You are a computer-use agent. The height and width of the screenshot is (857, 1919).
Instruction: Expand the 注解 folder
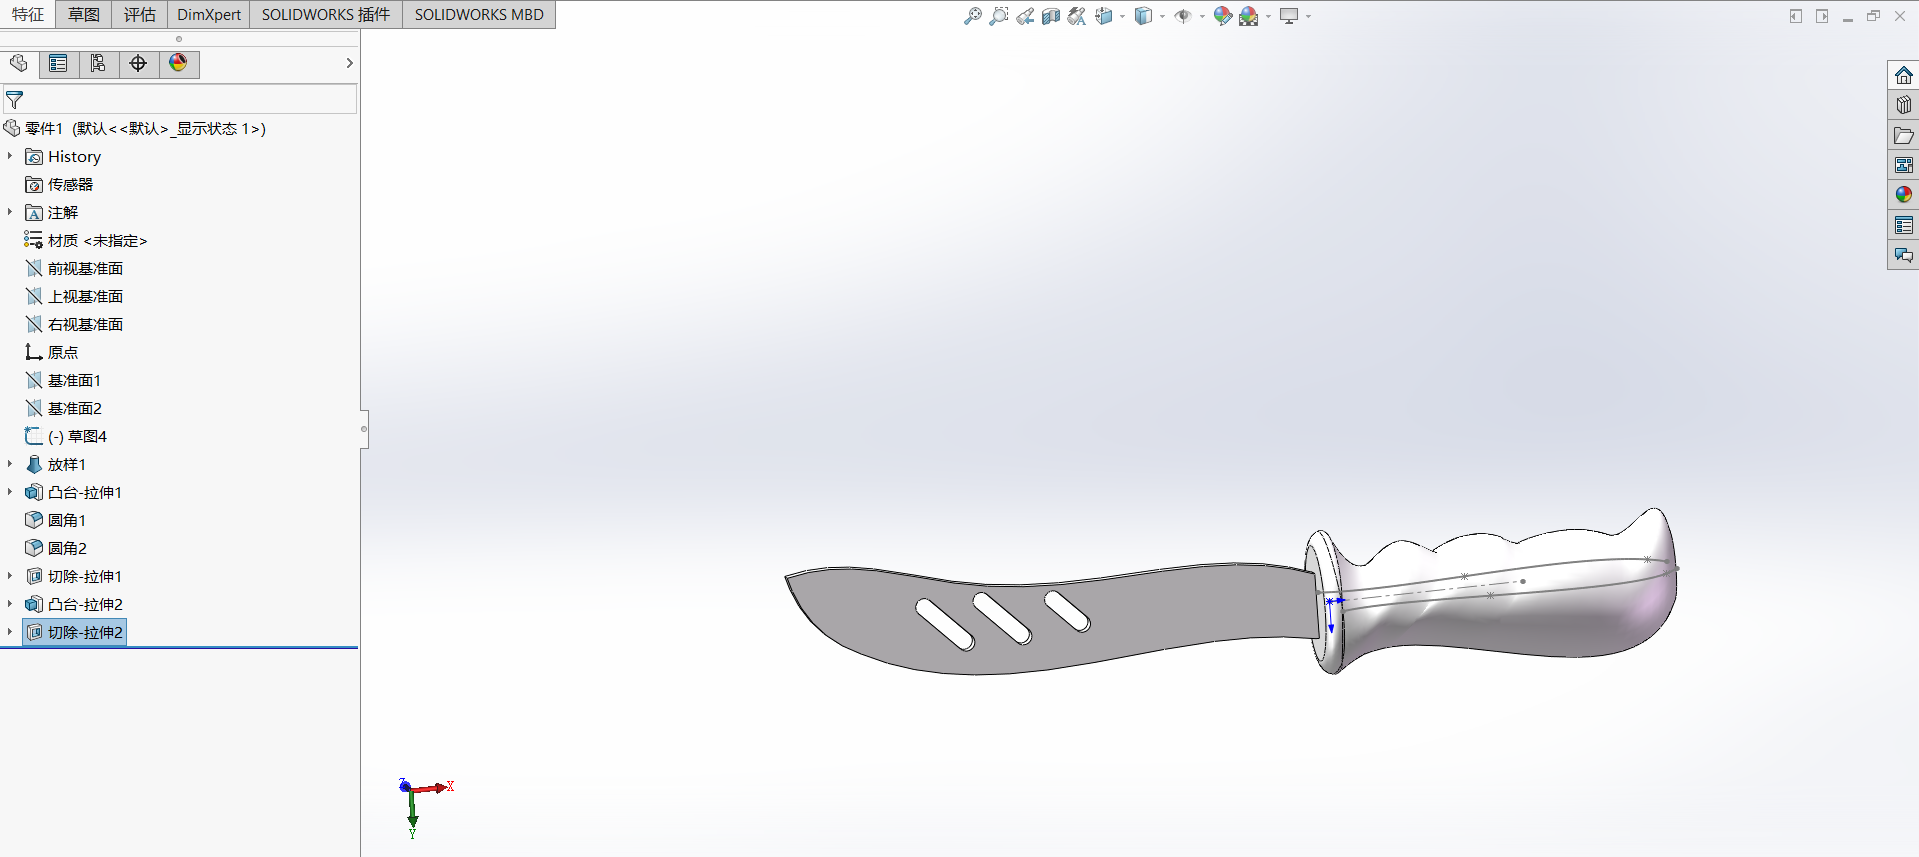10,212
